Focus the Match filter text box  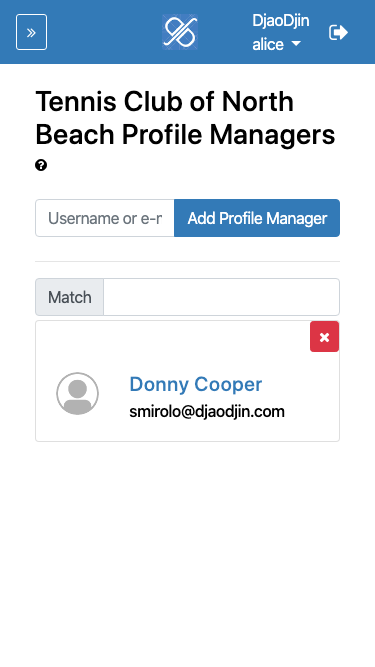222,297
